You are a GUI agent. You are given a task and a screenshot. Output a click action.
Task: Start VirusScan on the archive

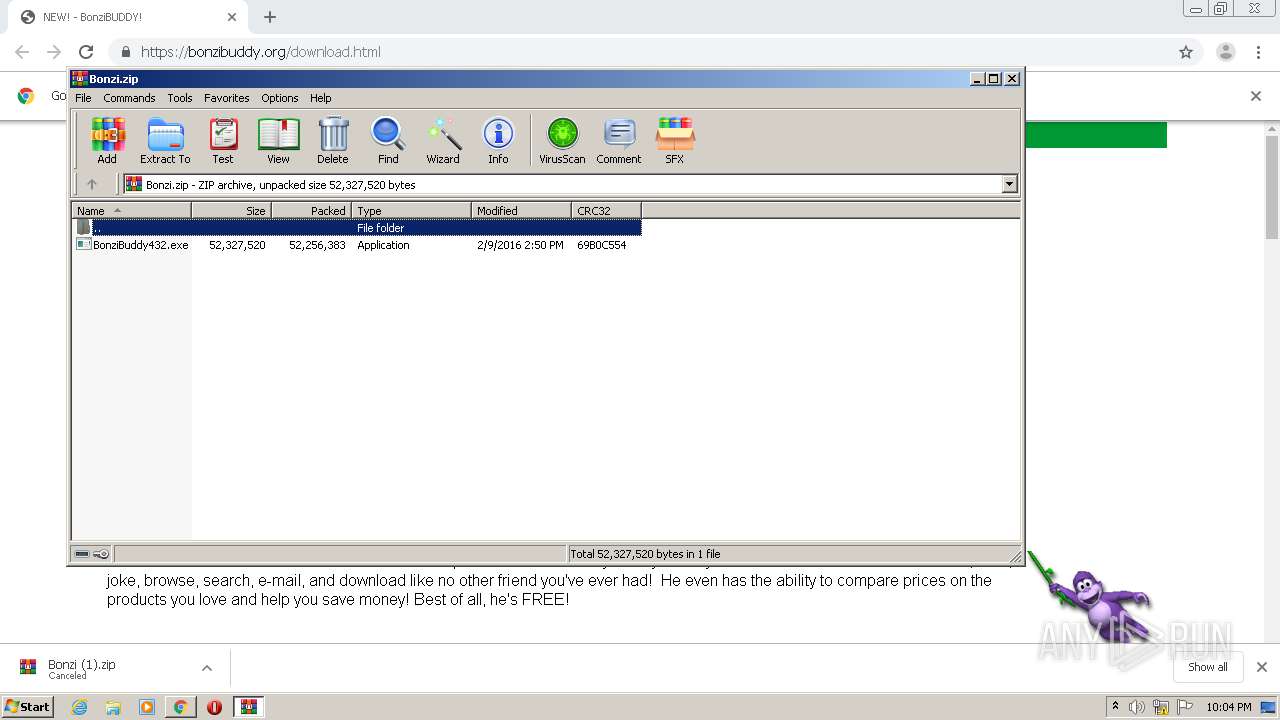(562, 140)
